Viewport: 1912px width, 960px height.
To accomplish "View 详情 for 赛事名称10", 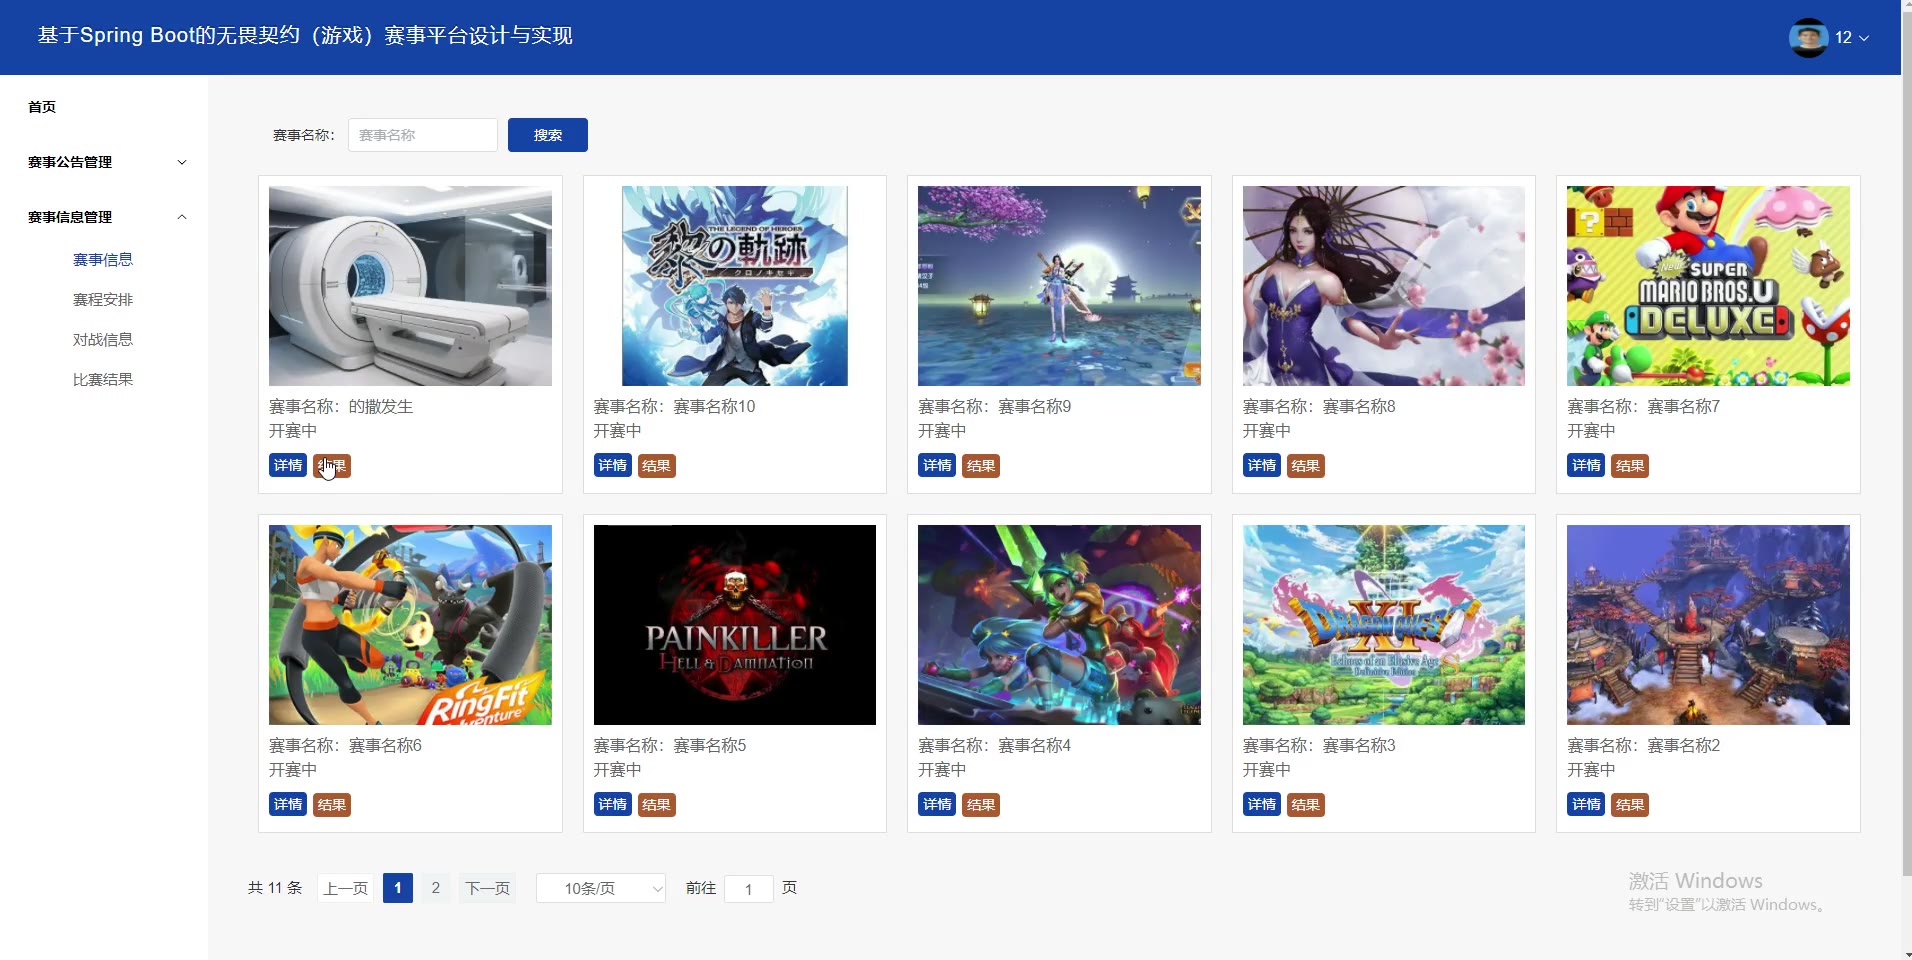I will 613,465.
